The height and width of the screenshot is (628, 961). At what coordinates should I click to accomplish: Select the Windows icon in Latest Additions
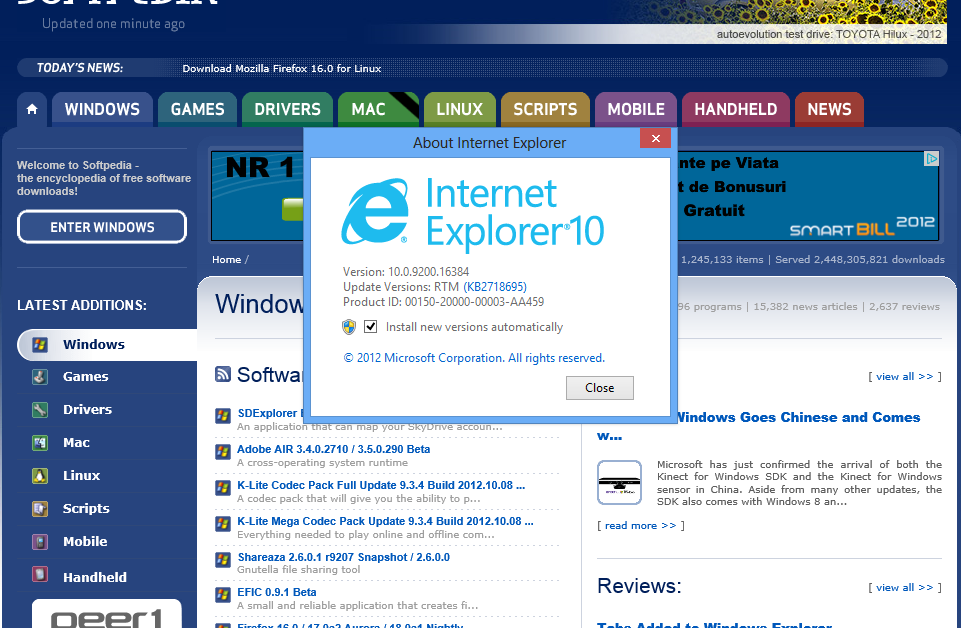[39, 344]
